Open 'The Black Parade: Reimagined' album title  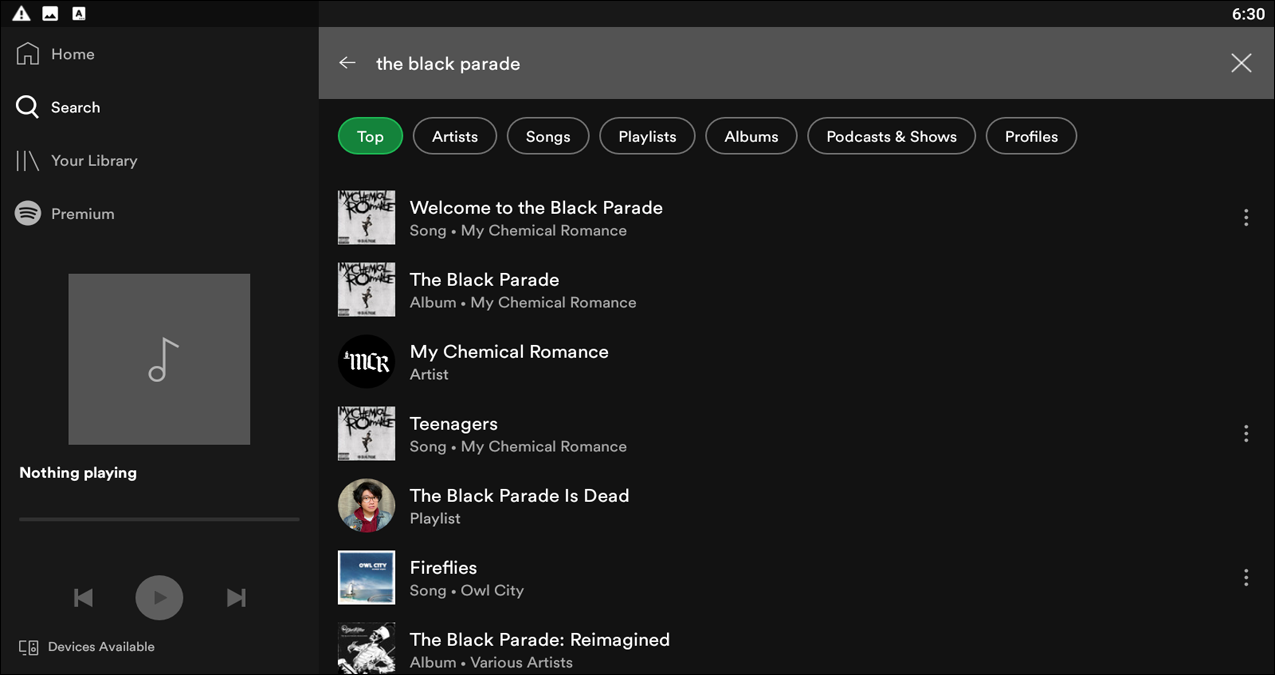540,640
